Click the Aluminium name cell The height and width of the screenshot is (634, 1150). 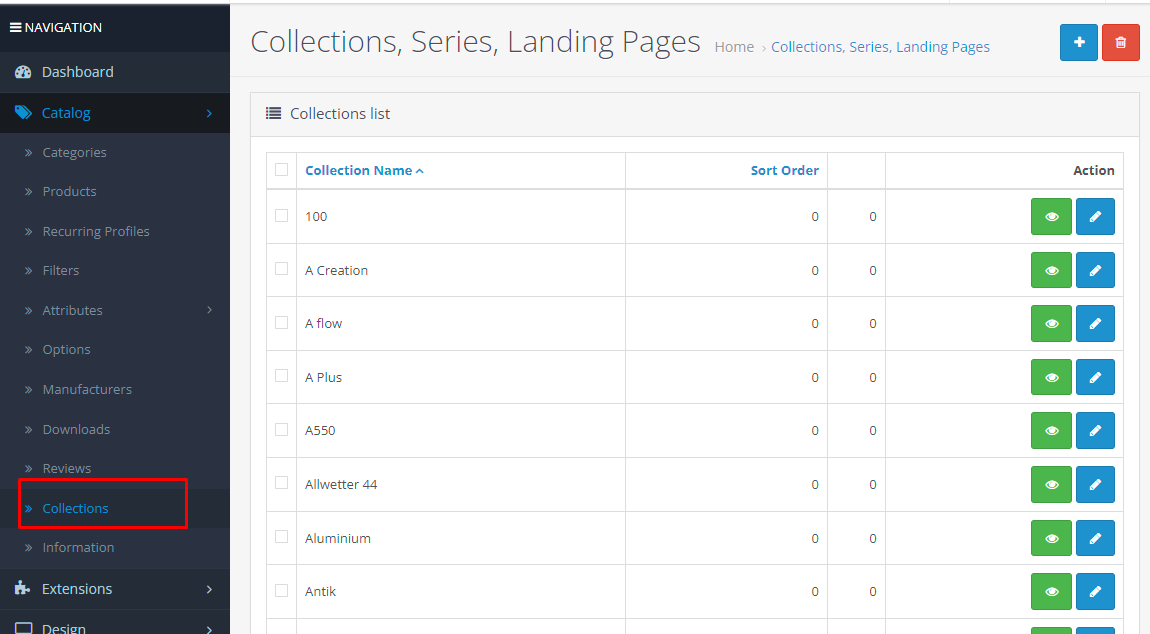461,538
